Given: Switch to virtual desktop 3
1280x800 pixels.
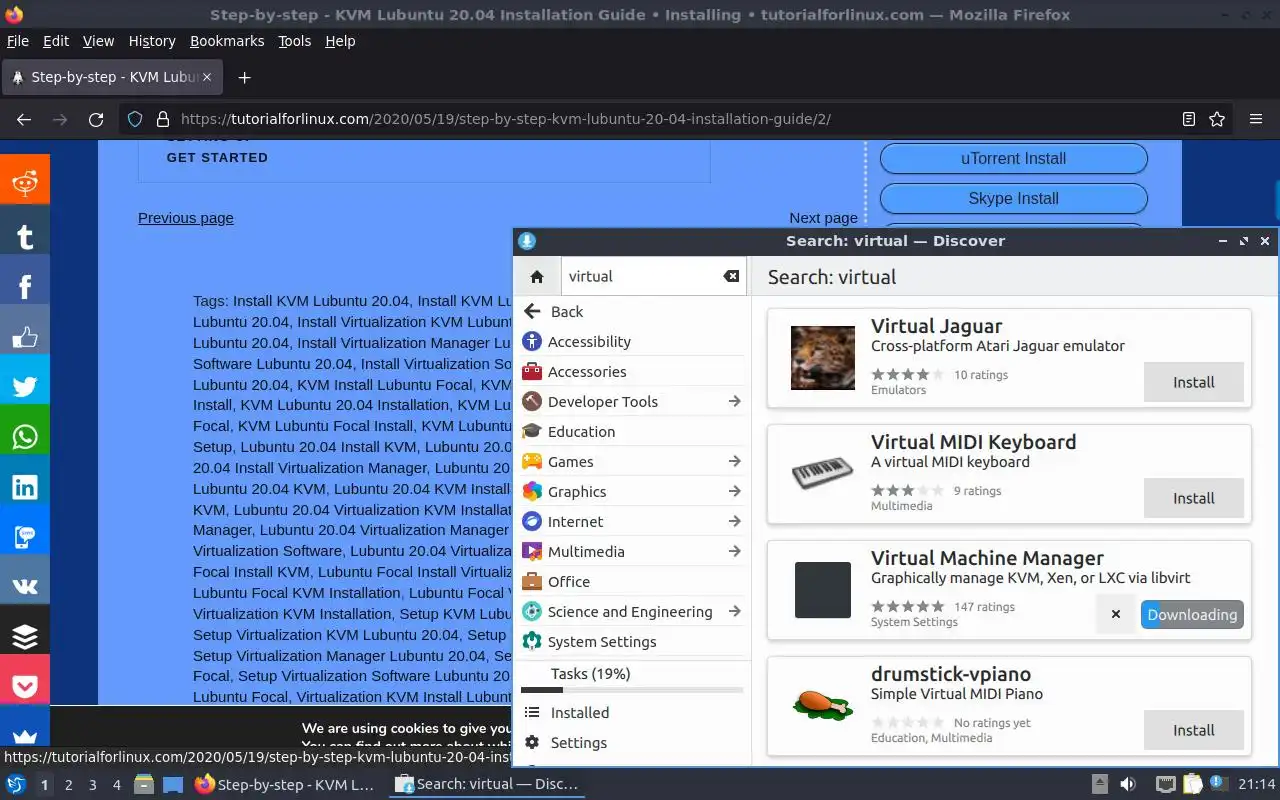Looking at the screenshot, I should [x=92, y=785].
